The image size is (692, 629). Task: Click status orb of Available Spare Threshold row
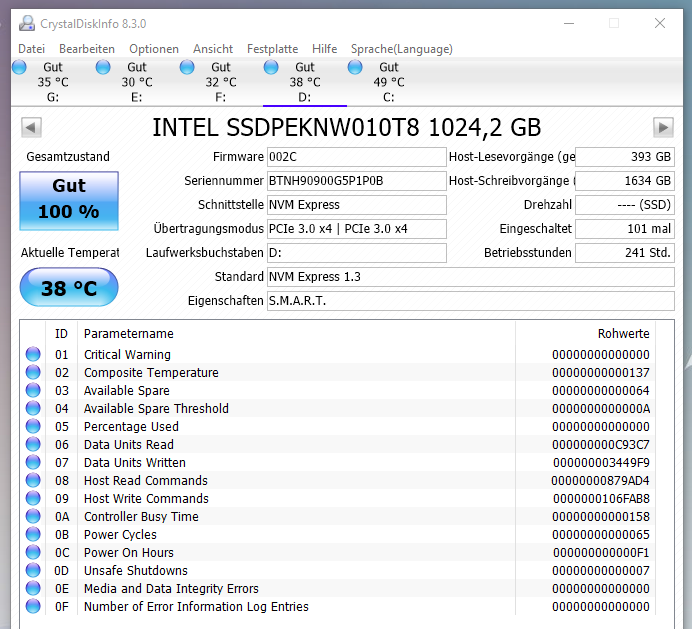coord(33,408)
